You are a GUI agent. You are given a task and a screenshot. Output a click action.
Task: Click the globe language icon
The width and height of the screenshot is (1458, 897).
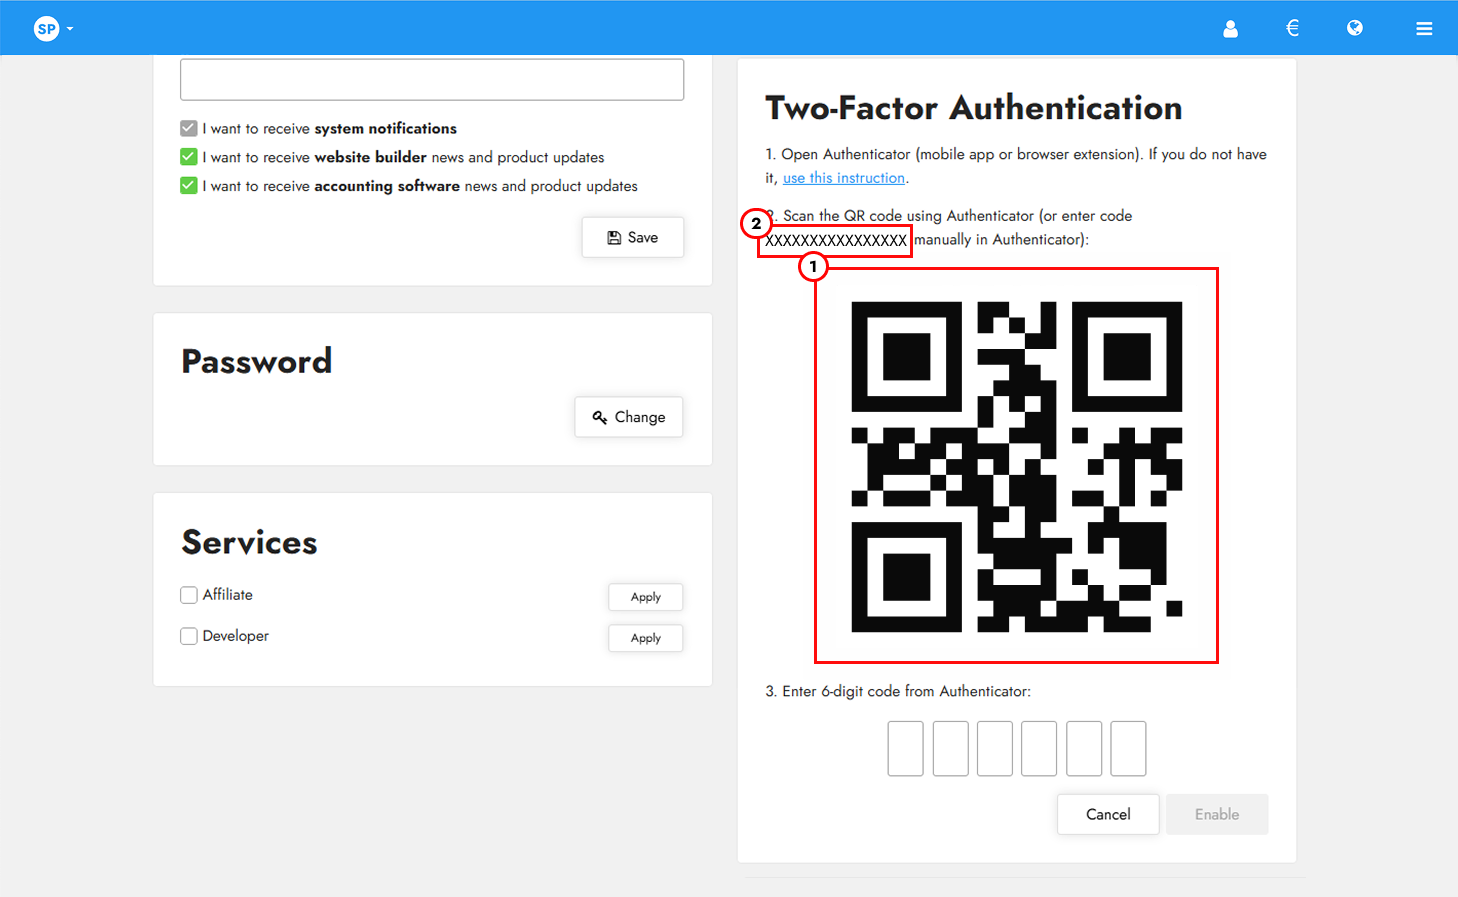(1355, 28)
